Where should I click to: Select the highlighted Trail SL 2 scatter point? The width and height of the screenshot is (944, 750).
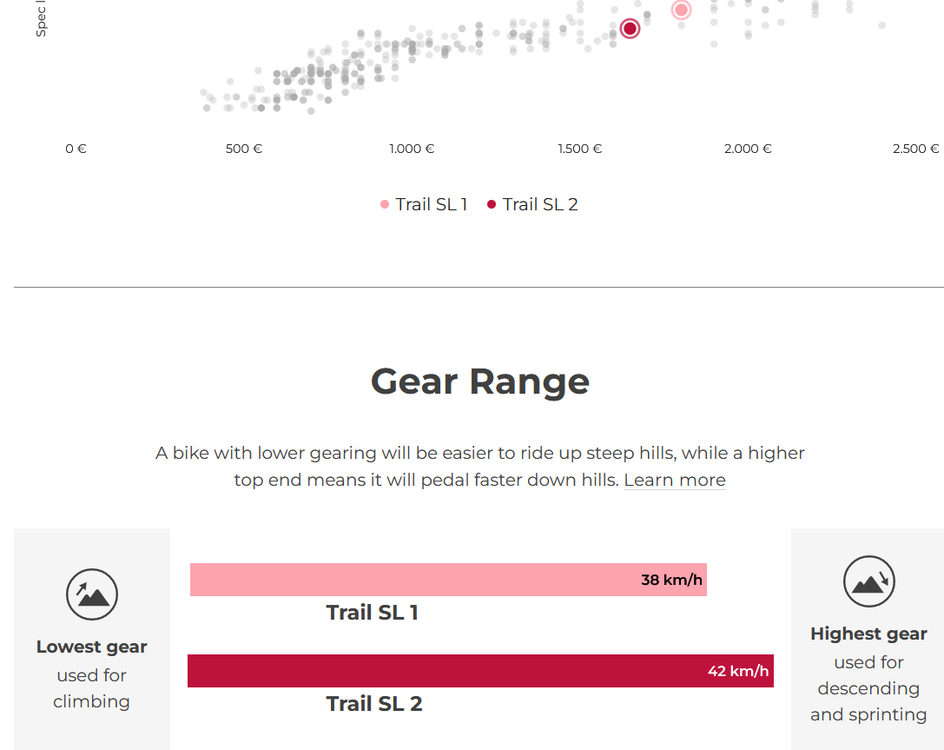tap(630, 28)
